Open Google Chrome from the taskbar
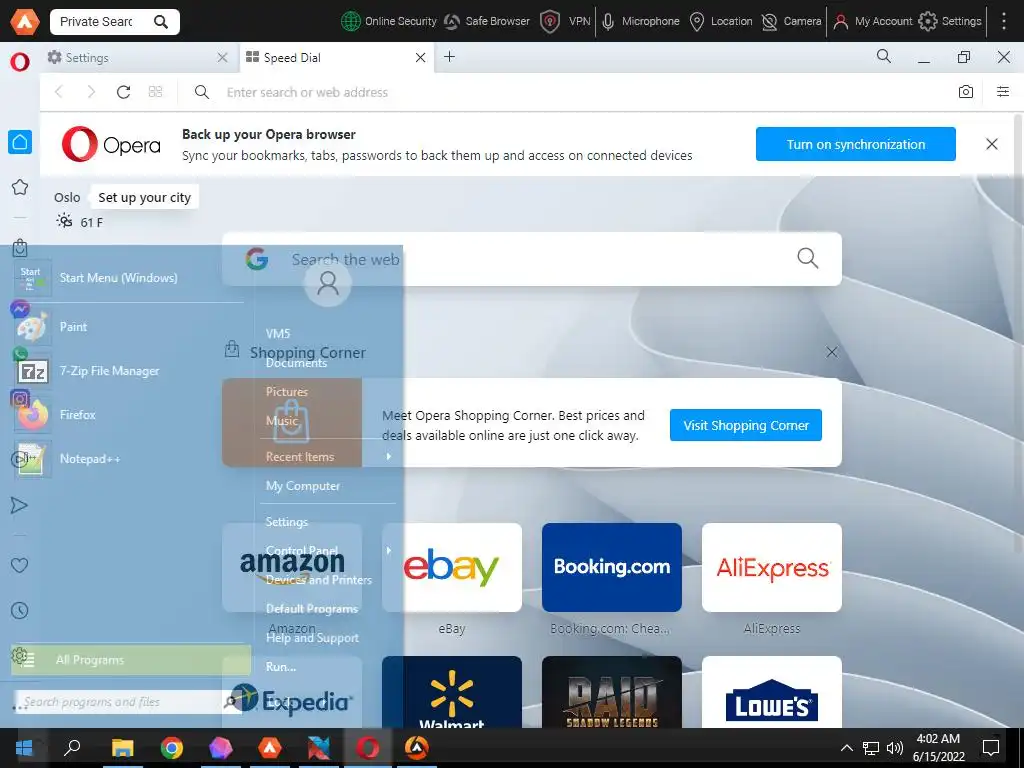The height and width of the screenshot is (768, 1024). [172, 748]
